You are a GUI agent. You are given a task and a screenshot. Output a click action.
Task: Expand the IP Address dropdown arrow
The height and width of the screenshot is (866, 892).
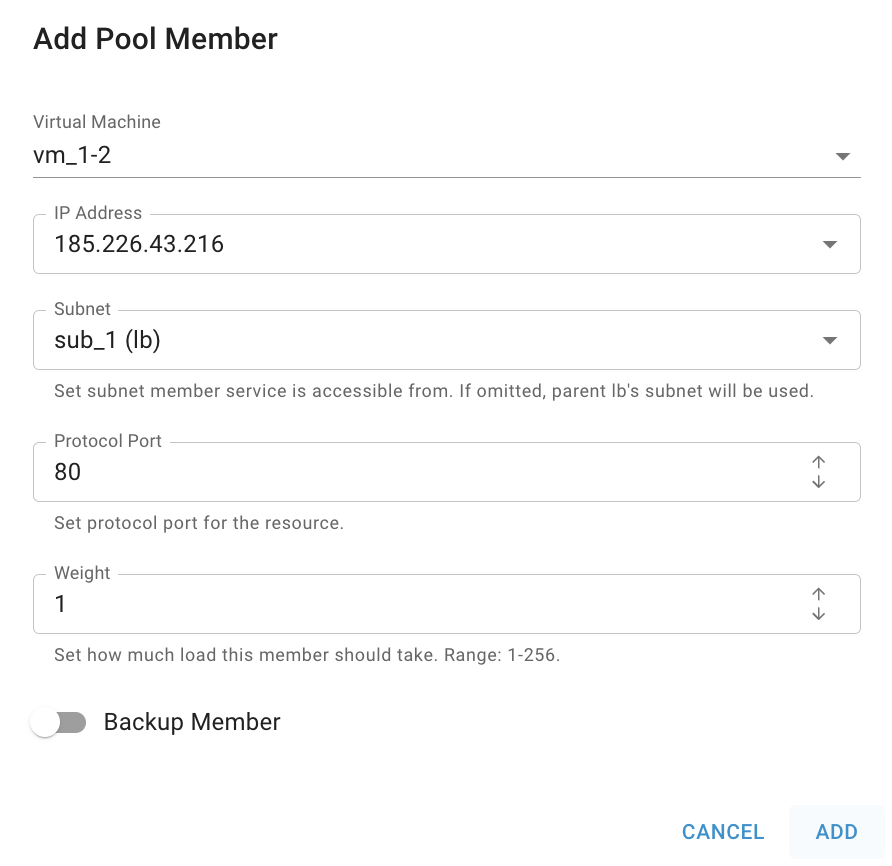(830, 244)
